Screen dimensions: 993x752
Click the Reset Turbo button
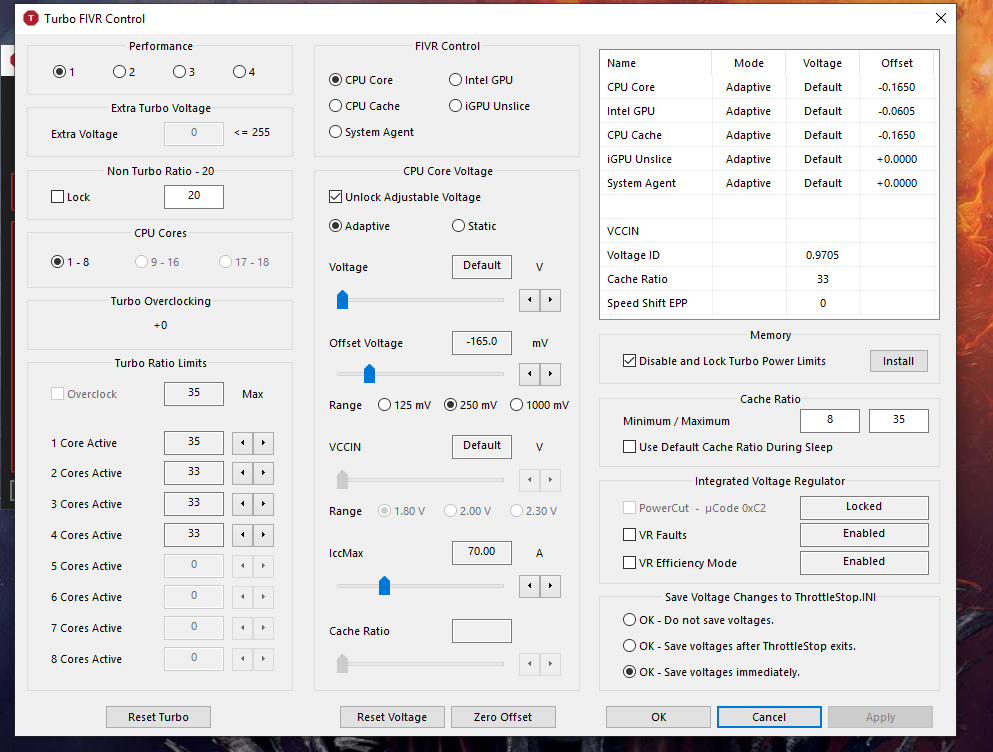(158, 717)
